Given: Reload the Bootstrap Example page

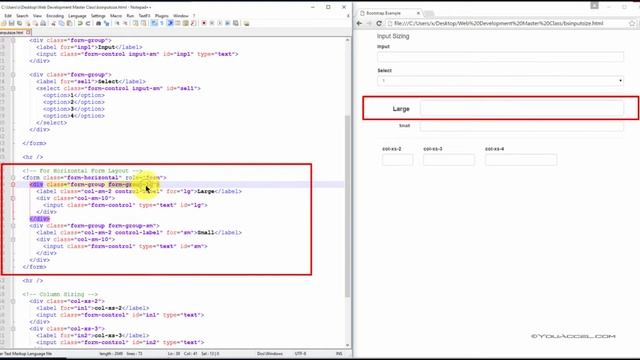Looking at the screenshot, I should [379, 23].
